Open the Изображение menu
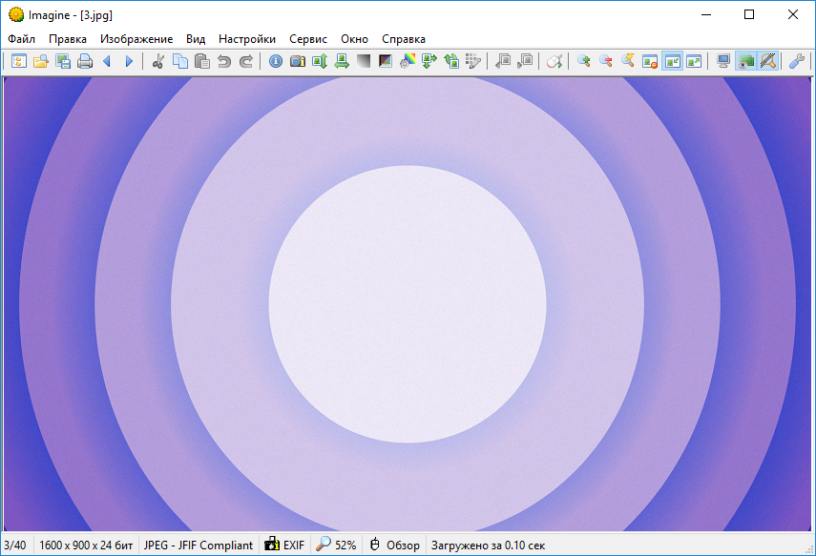This screenshot has height=556, width=816. (136, 39)
